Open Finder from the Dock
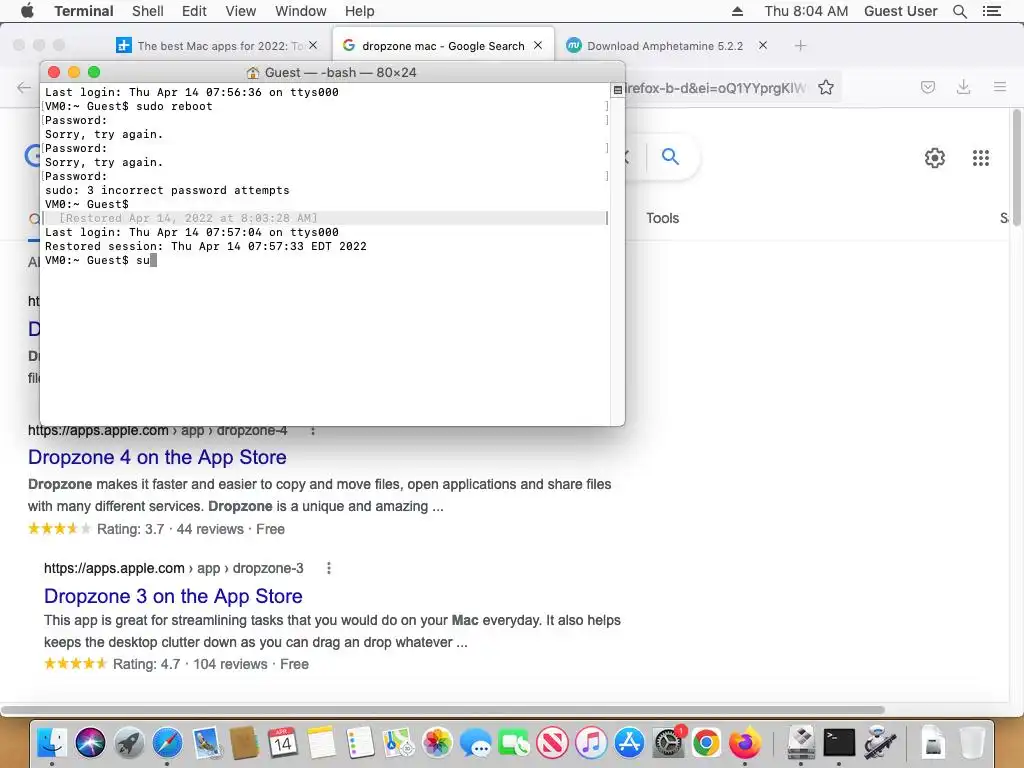 click(52, 743)
